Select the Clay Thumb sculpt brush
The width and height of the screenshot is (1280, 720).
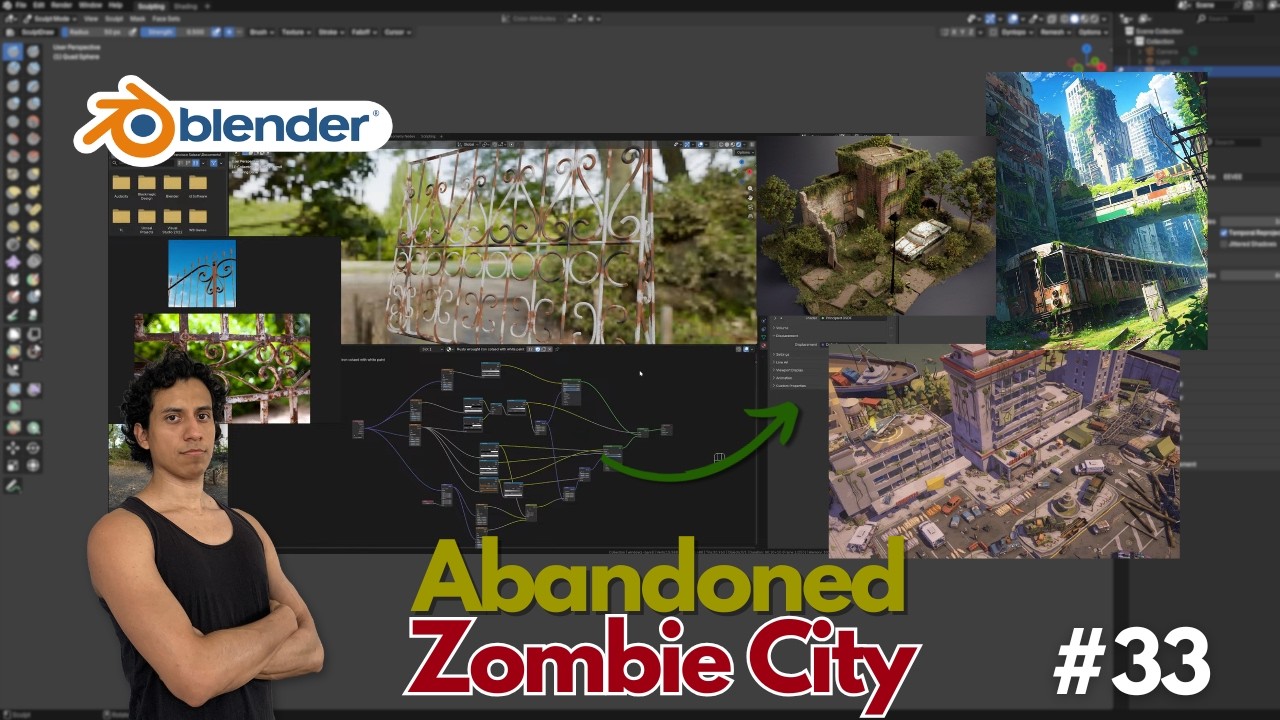pos(13,86)
